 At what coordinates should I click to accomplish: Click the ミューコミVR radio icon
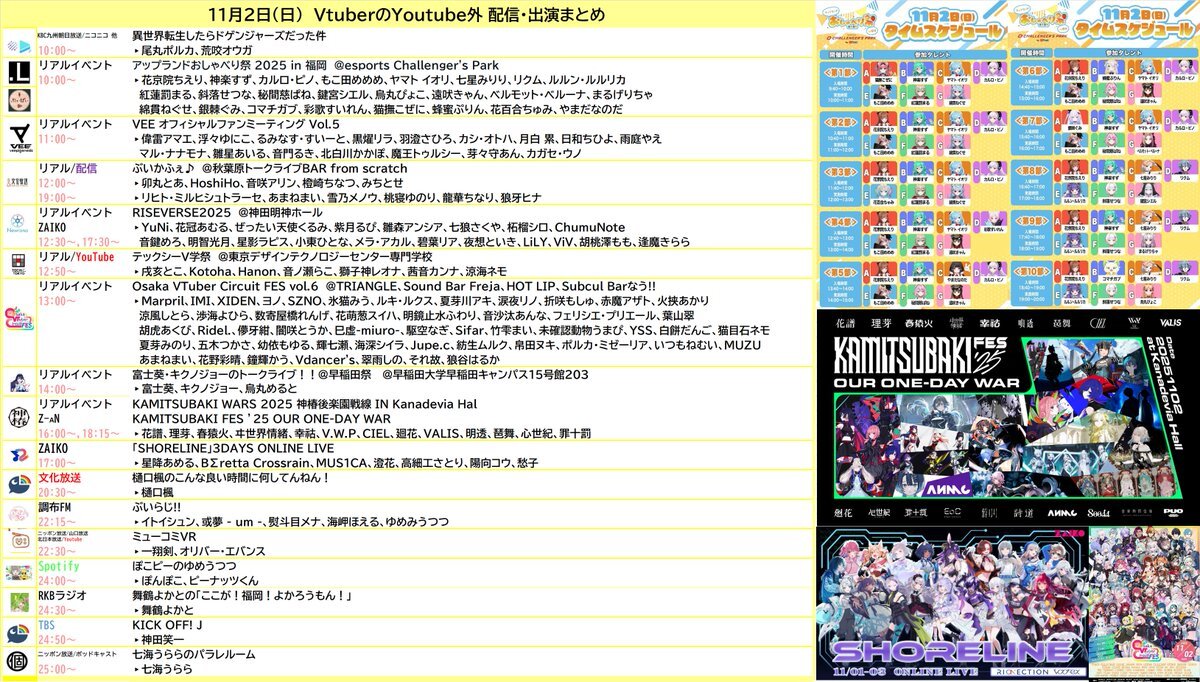[18, 543]
